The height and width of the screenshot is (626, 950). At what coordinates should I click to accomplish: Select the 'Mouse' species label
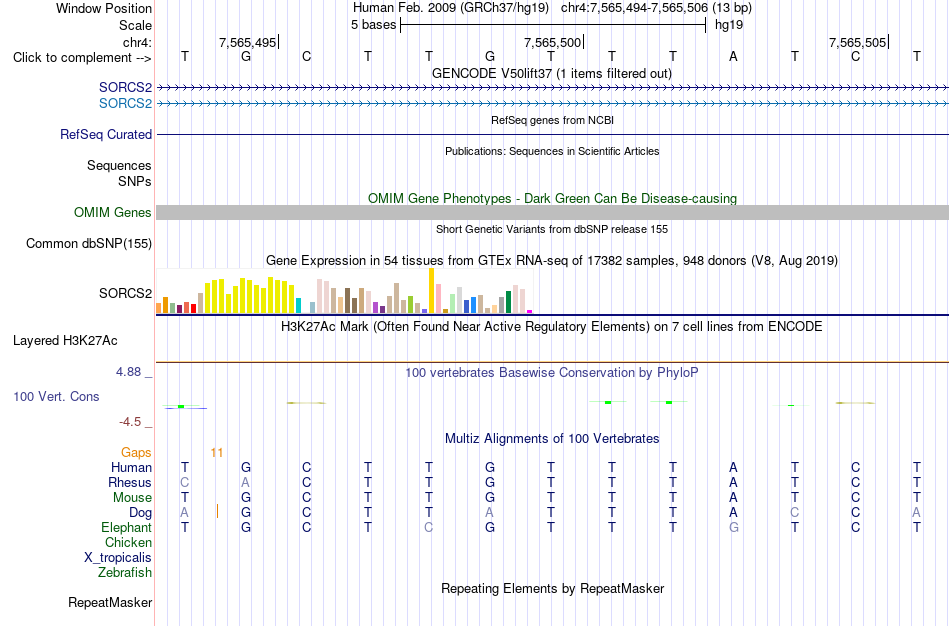click(x=132, y=498)
